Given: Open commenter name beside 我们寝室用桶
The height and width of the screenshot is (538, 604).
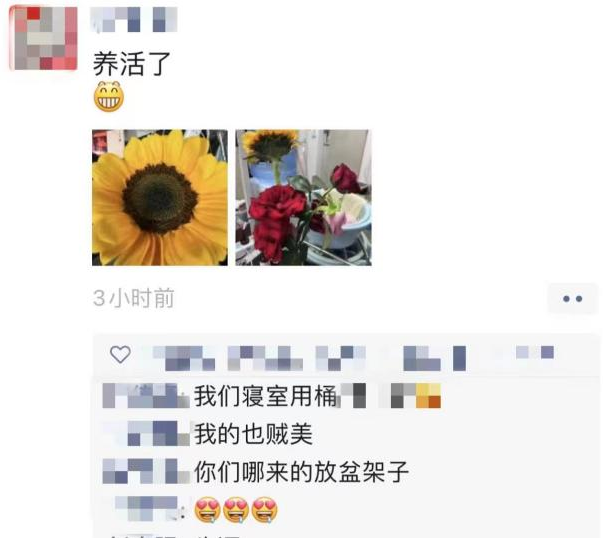Looking at the screenshot, I should 146,396.
